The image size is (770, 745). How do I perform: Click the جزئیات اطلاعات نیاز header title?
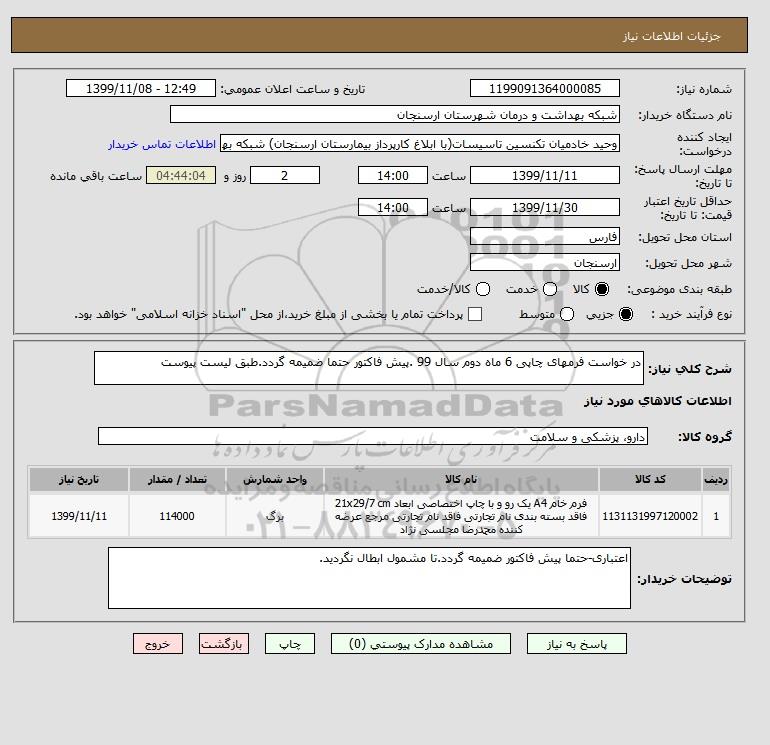click(671, 36)
